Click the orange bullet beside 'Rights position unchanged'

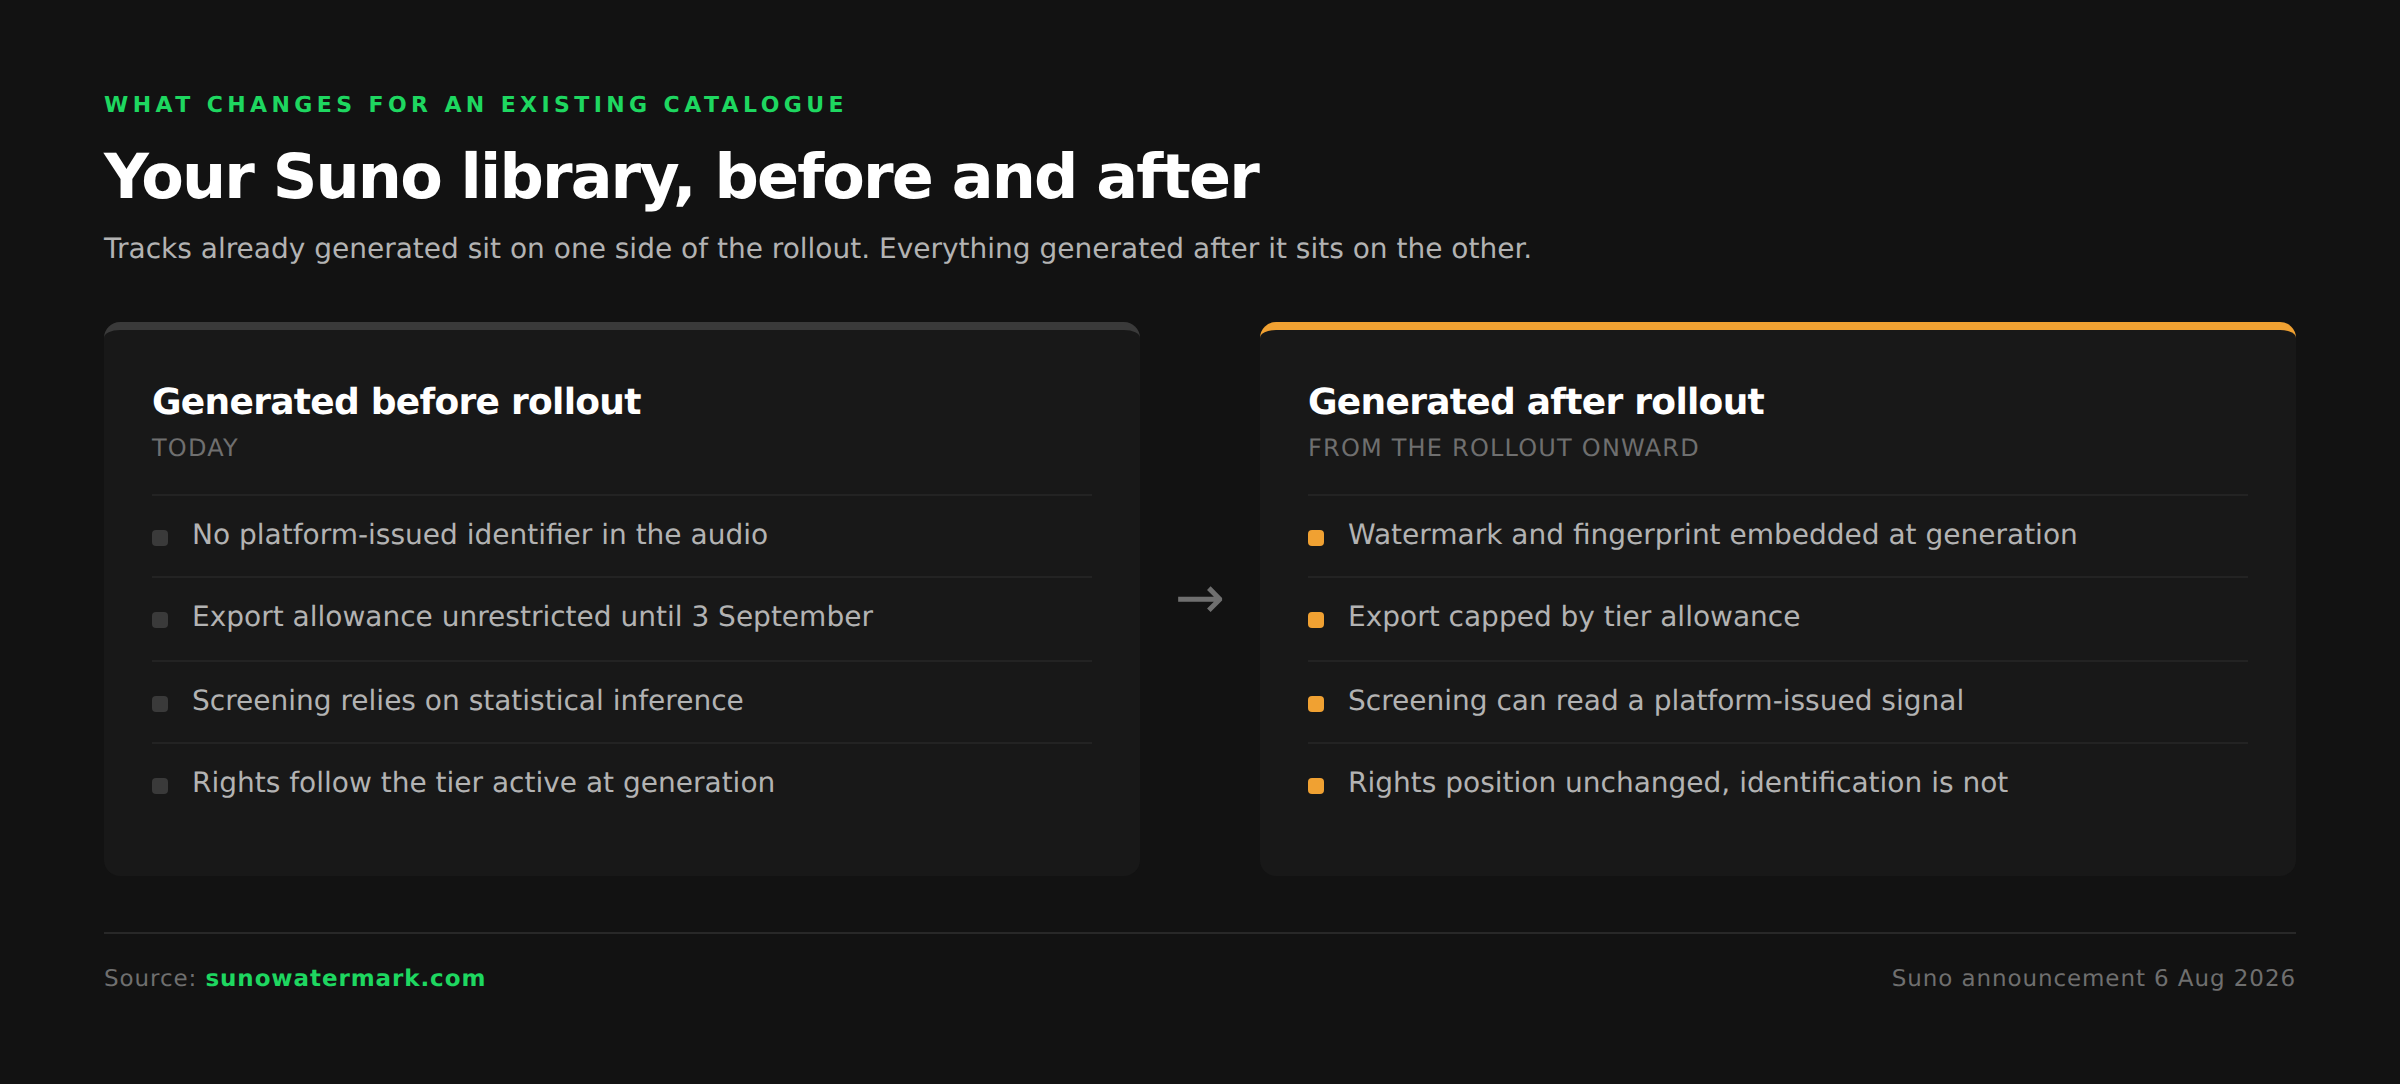1316,786
